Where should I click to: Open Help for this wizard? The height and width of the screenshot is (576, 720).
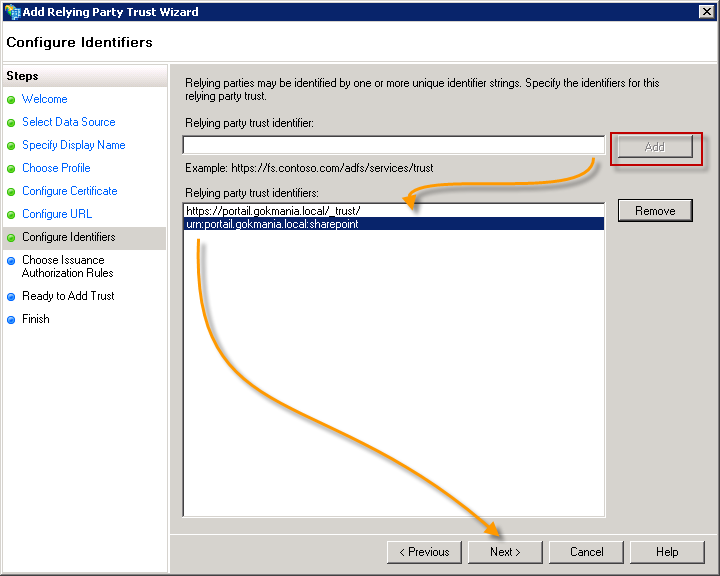click(x=667, y=552)
